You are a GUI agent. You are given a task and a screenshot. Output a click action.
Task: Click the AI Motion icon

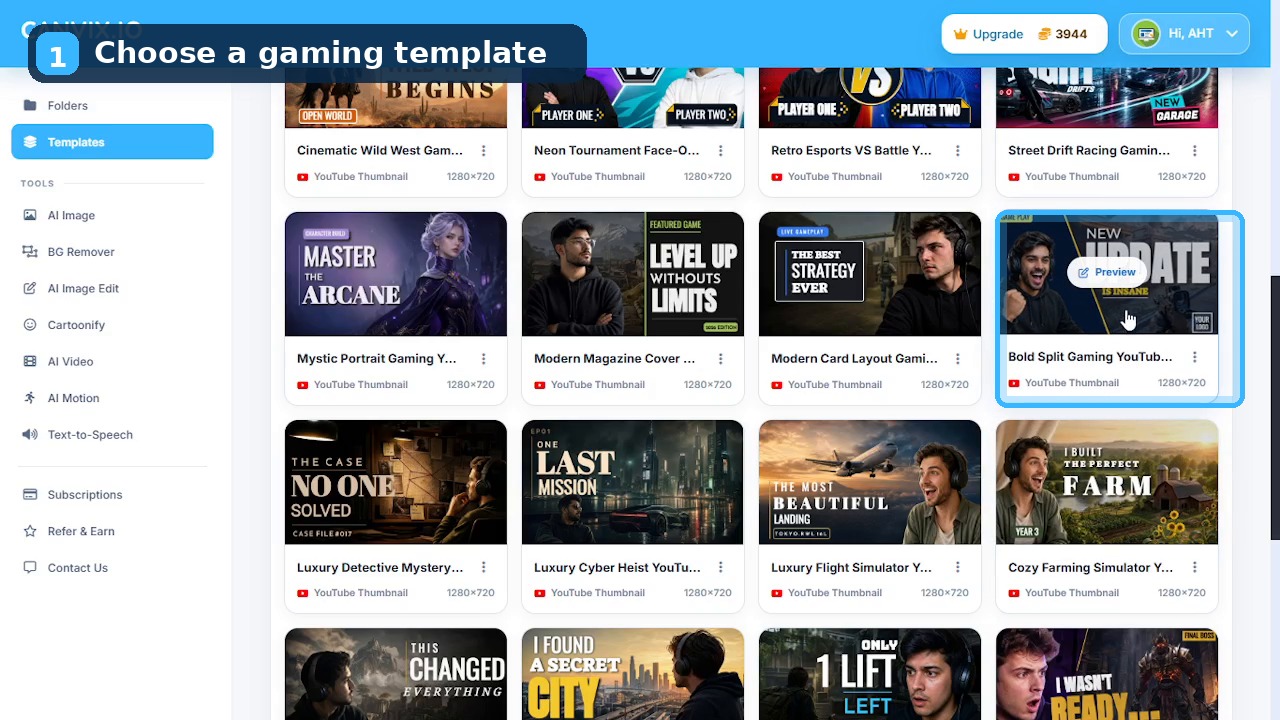[x=30, y=398]
